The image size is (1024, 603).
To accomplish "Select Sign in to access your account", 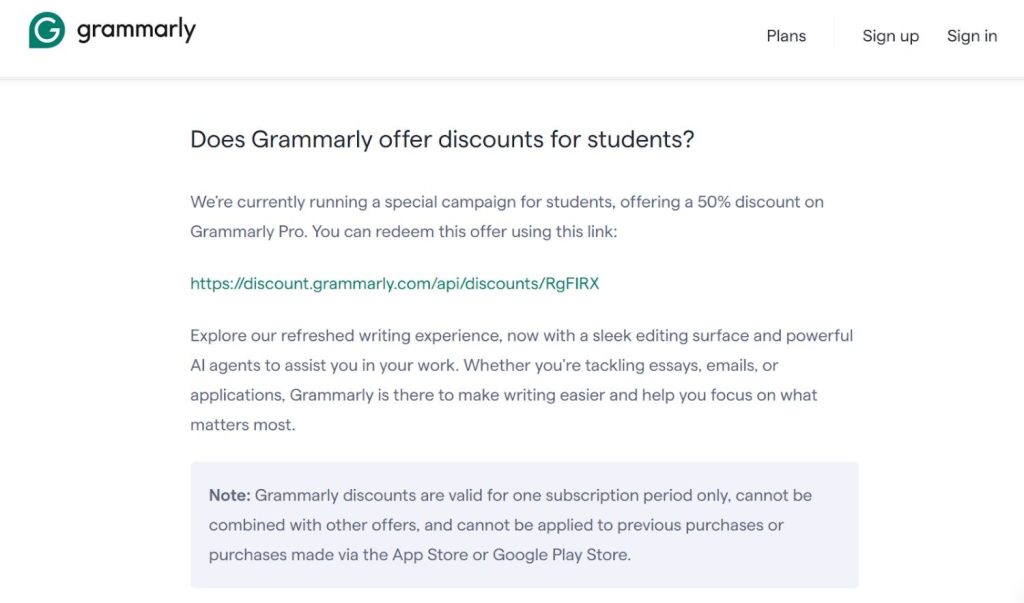I will coord(971,35).
